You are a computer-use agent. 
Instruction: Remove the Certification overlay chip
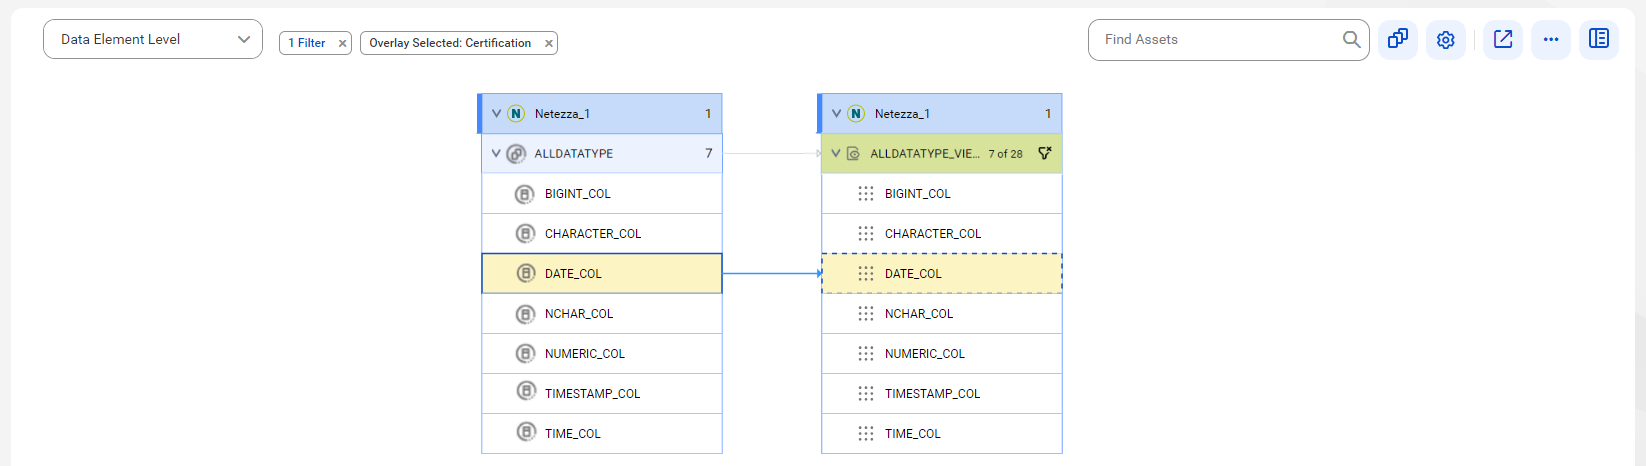pos(548,43)
